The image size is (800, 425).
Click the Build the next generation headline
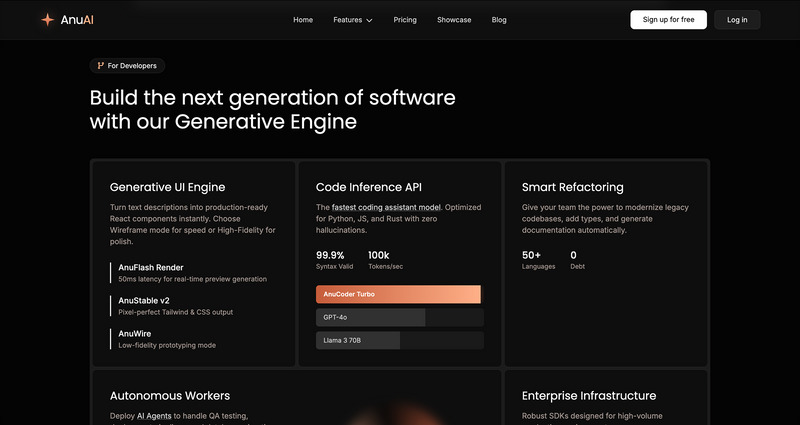[x=272, y=110]
